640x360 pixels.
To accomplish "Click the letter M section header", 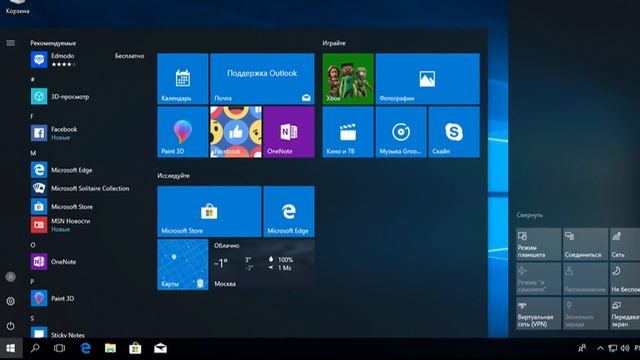I will (x=33, y=153).
